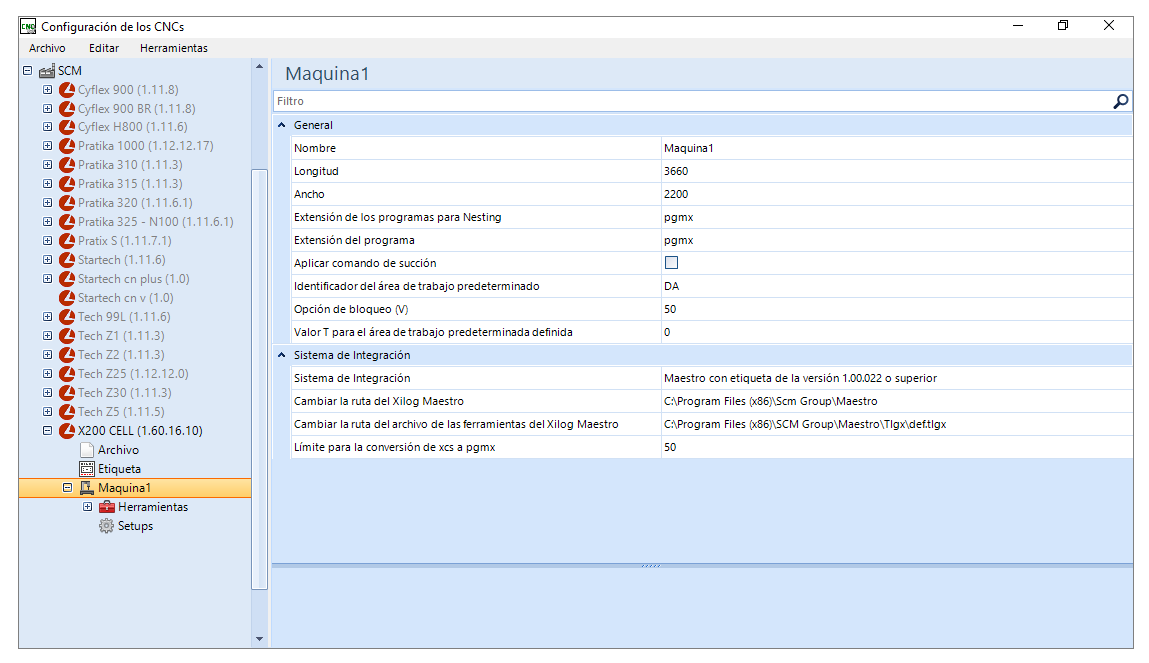The height and width of the screenshot is (663, 1149).
Task: Open the Herramientas menu in menu bar
Action: point(174,48)
